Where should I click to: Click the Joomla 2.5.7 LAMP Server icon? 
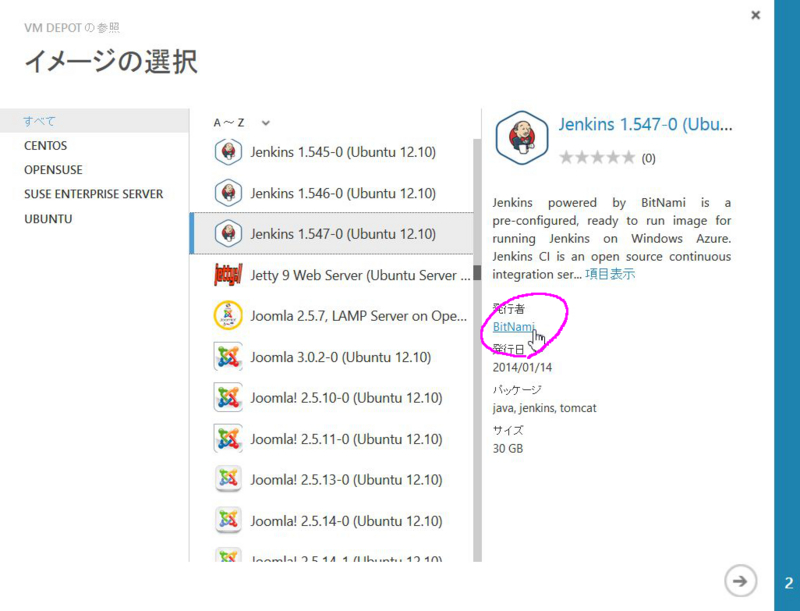point(228,316)
